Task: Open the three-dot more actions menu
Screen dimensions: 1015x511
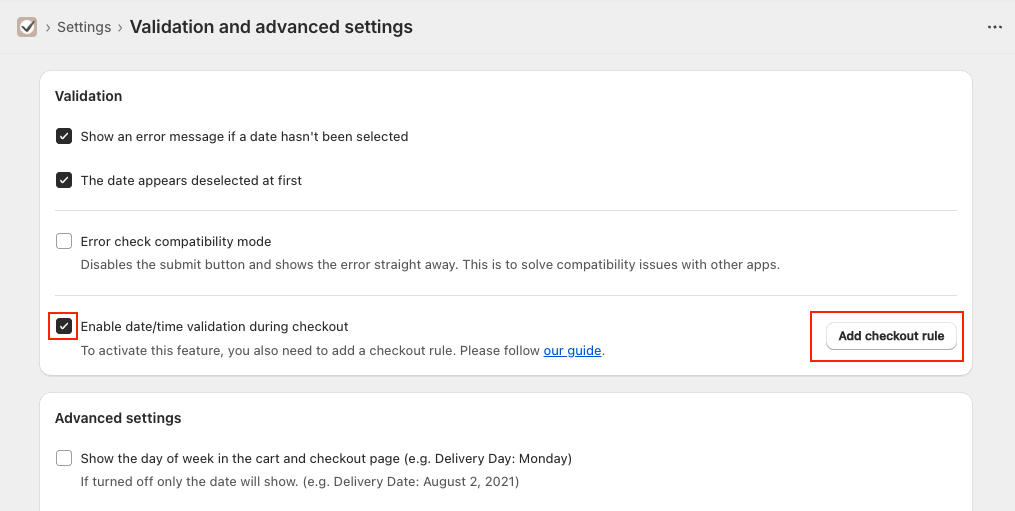Action: (995, 27)
